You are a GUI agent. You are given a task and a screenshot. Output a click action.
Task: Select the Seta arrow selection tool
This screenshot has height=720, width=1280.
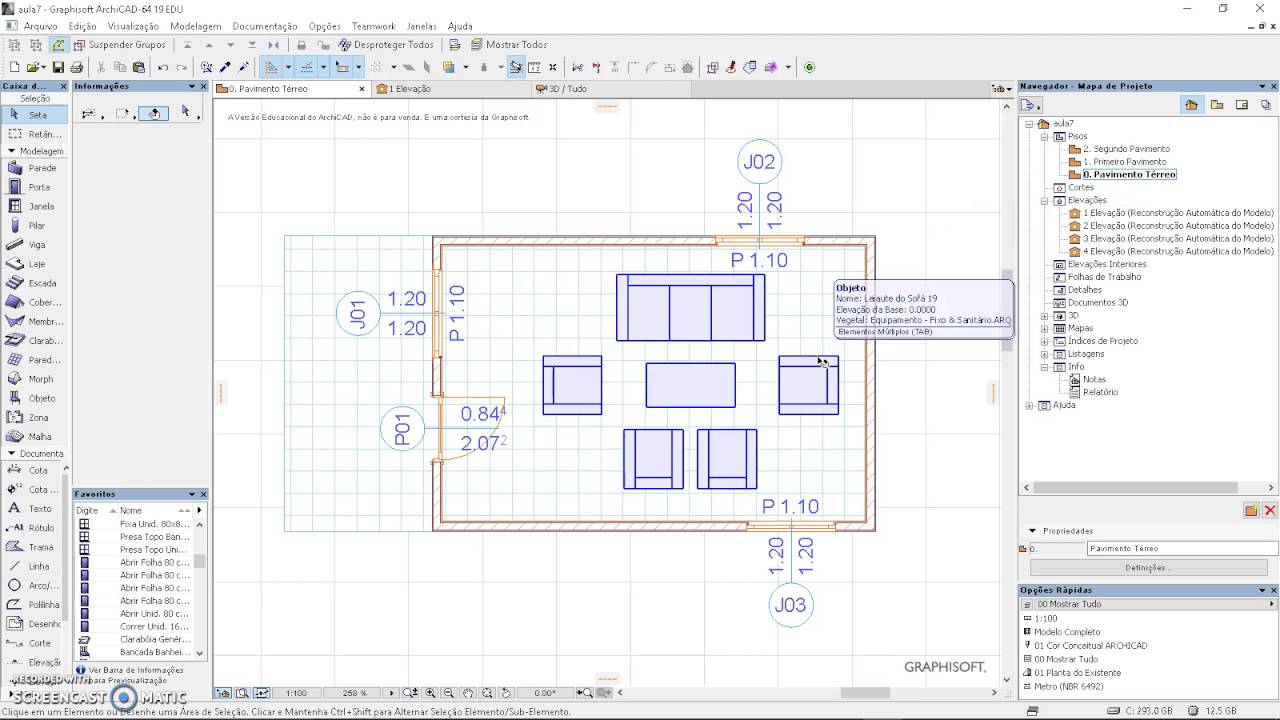click(x=35, y=115)
